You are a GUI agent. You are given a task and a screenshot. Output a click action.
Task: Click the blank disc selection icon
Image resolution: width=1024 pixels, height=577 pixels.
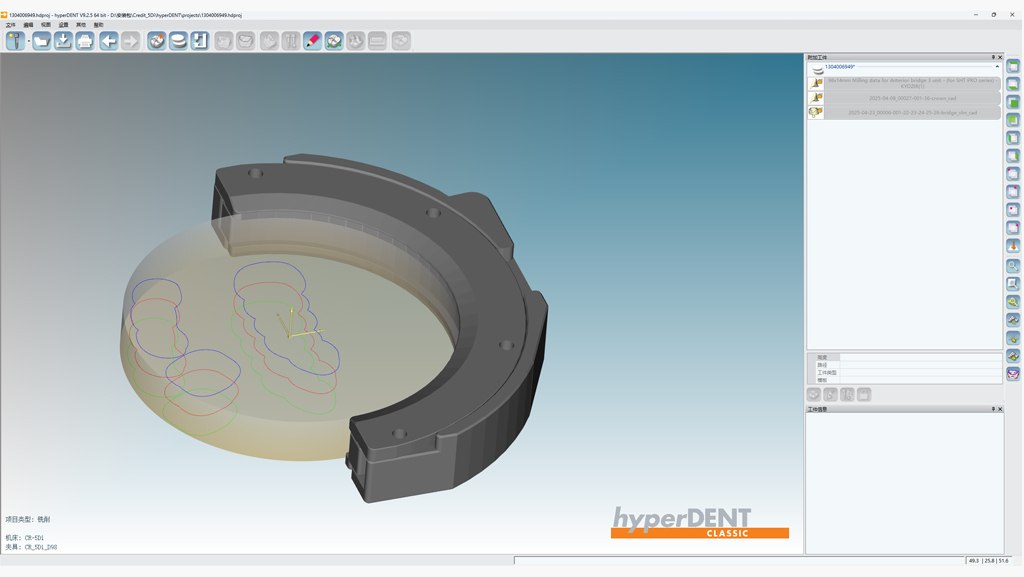(x=178, y=41)
